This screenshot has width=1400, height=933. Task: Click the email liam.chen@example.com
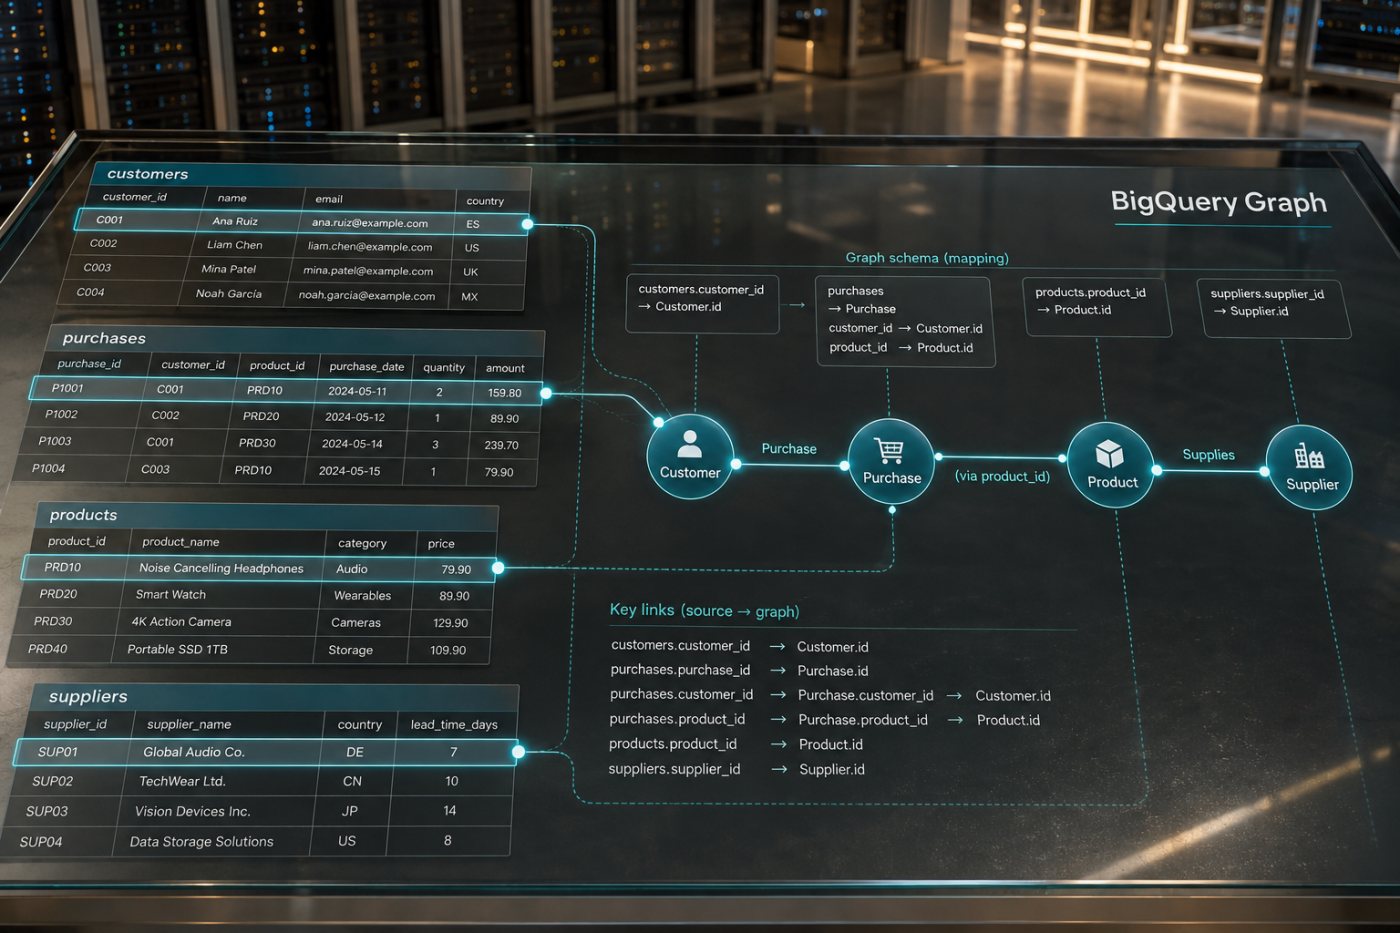370,247
